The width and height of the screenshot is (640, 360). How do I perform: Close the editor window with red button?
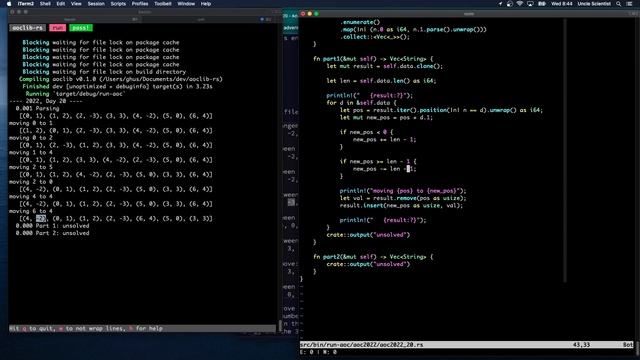[x=303, y=13]
